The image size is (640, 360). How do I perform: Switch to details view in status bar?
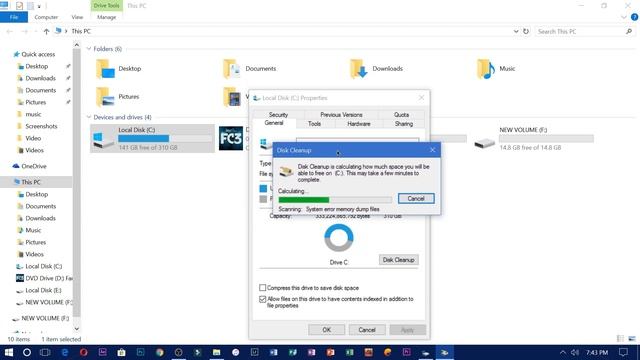620,339
